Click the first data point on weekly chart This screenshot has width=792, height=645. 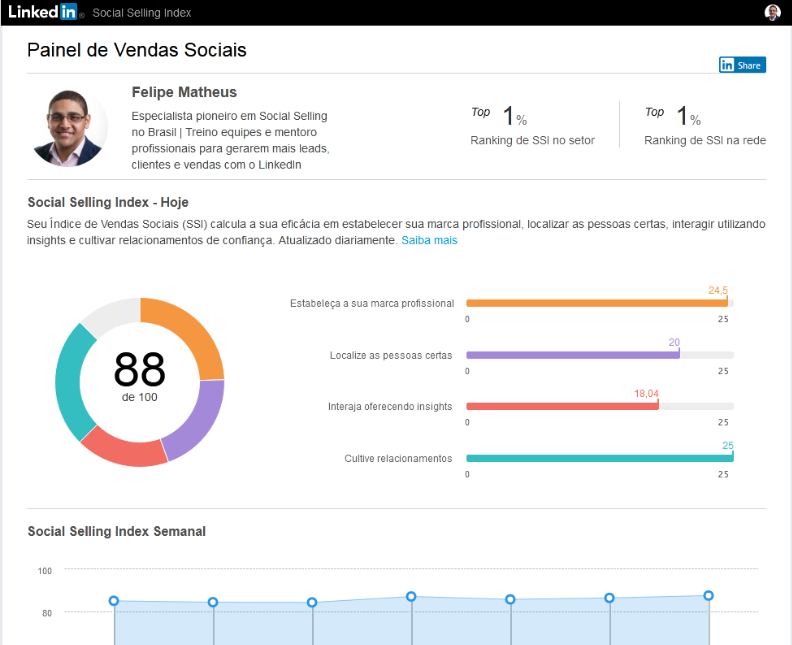click(114, 601)
